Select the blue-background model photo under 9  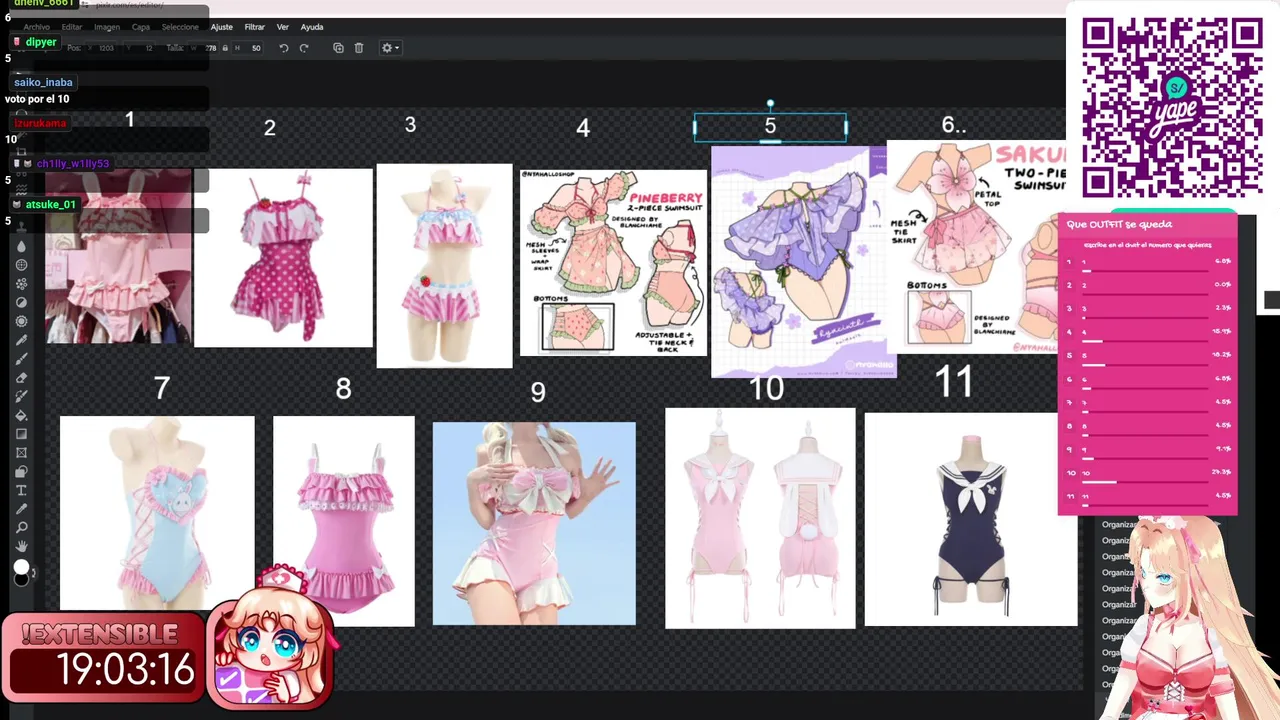pyautogui.click(x=534, y=523)
